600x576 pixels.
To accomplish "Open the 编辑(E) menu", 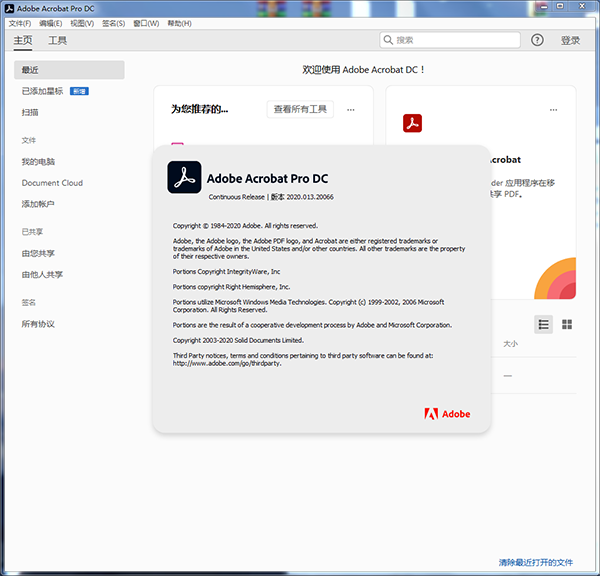I will pyautogui.click(x=51, y=23).
